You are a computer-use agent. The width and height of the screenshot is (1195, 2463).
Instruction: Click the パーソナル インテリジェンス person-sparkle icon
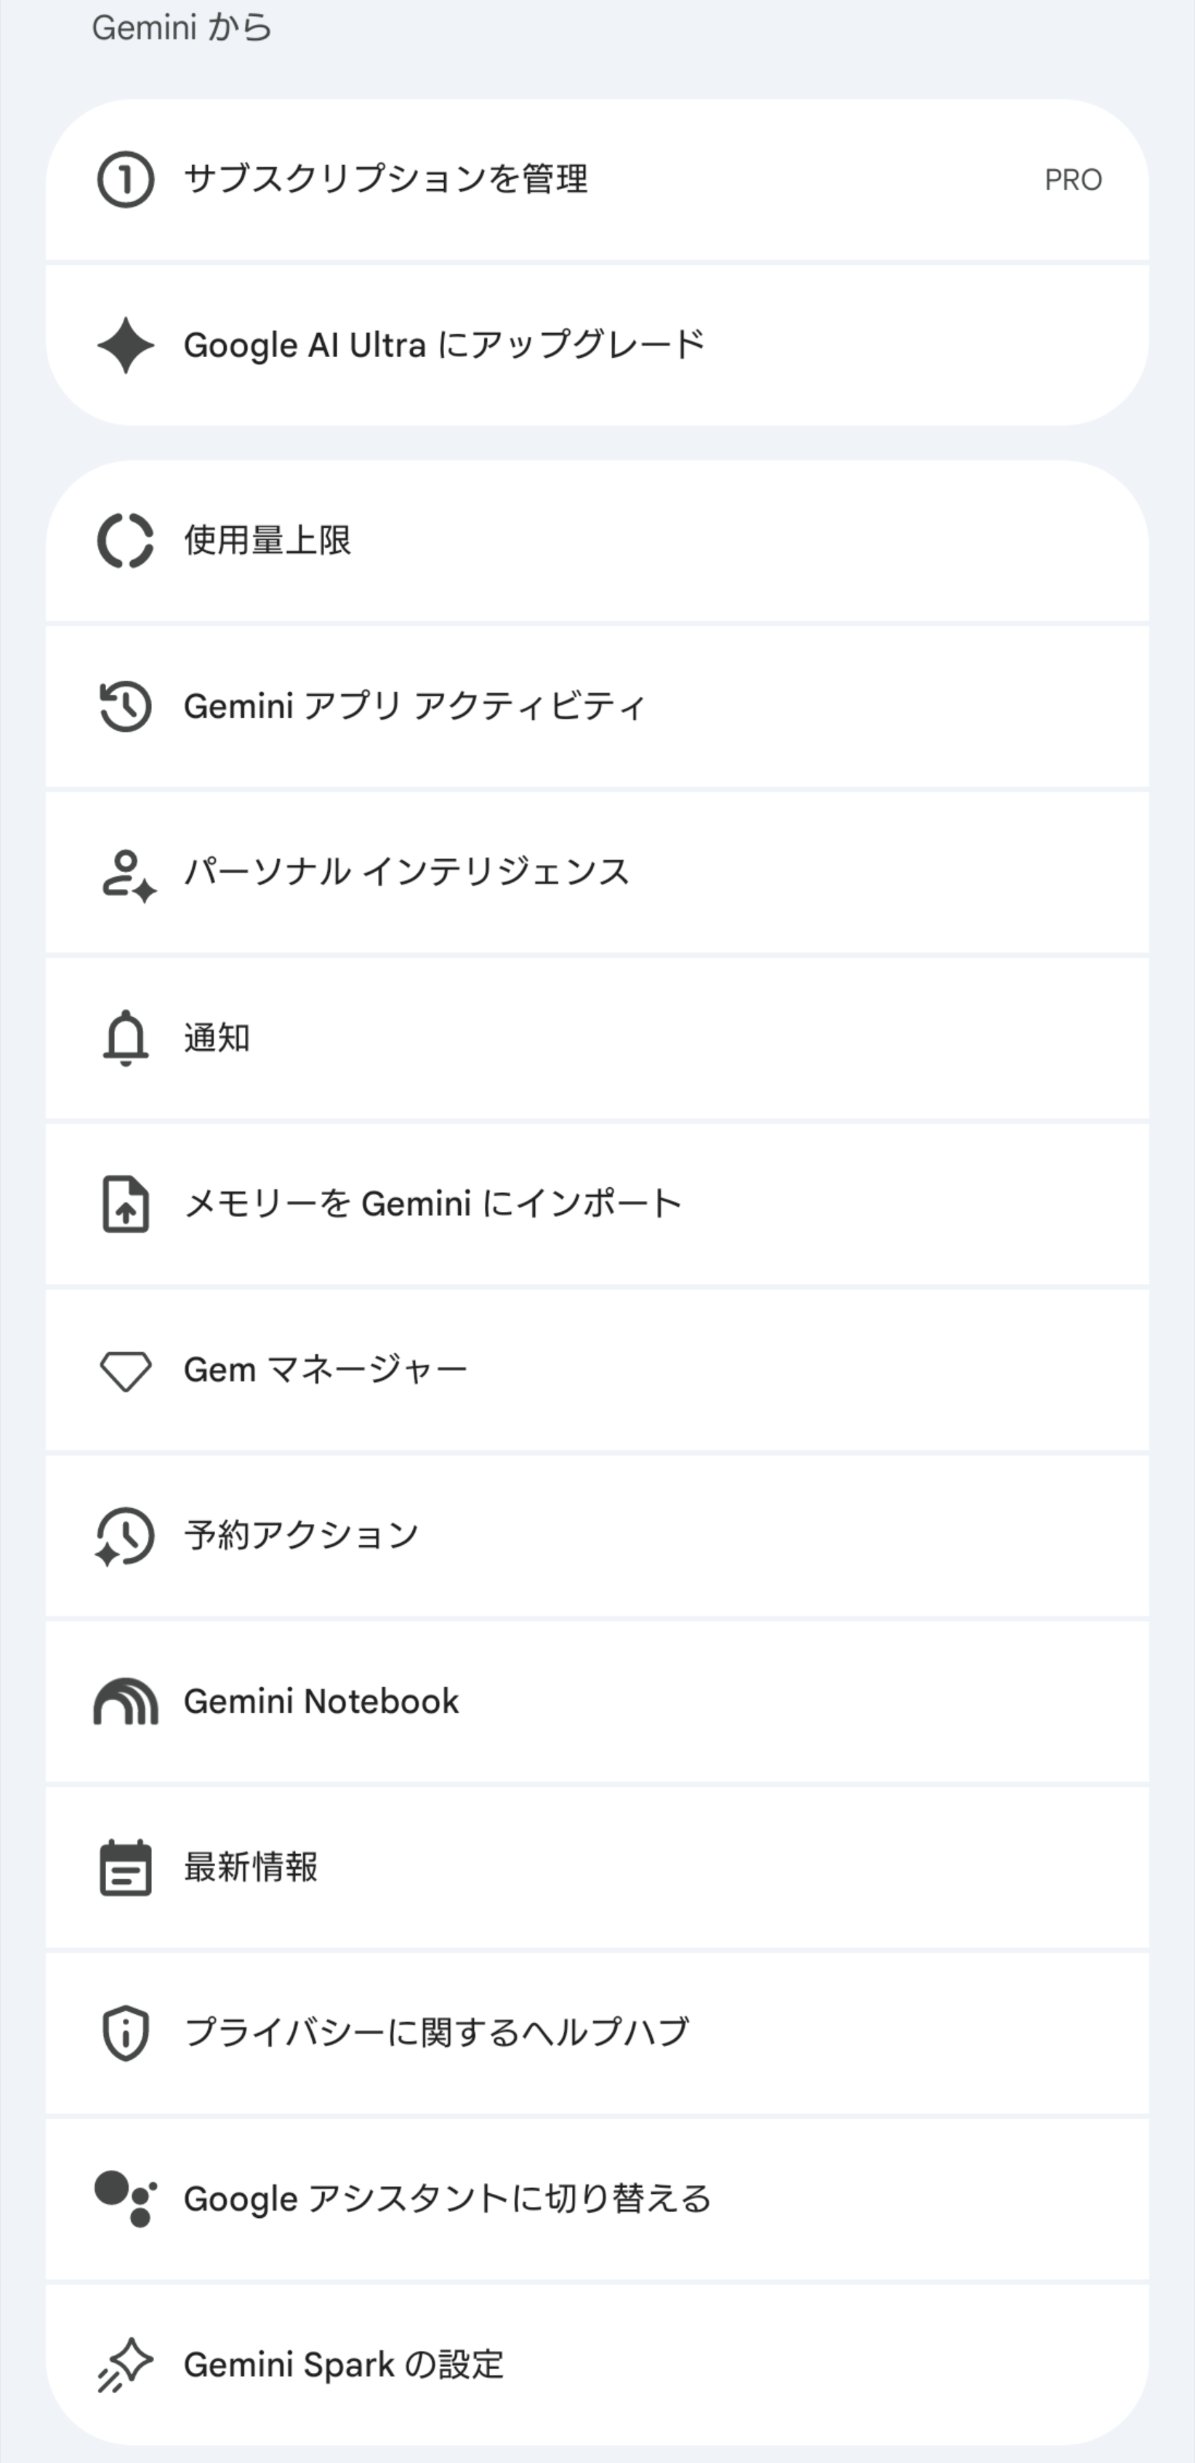click(x=128, y=875)
